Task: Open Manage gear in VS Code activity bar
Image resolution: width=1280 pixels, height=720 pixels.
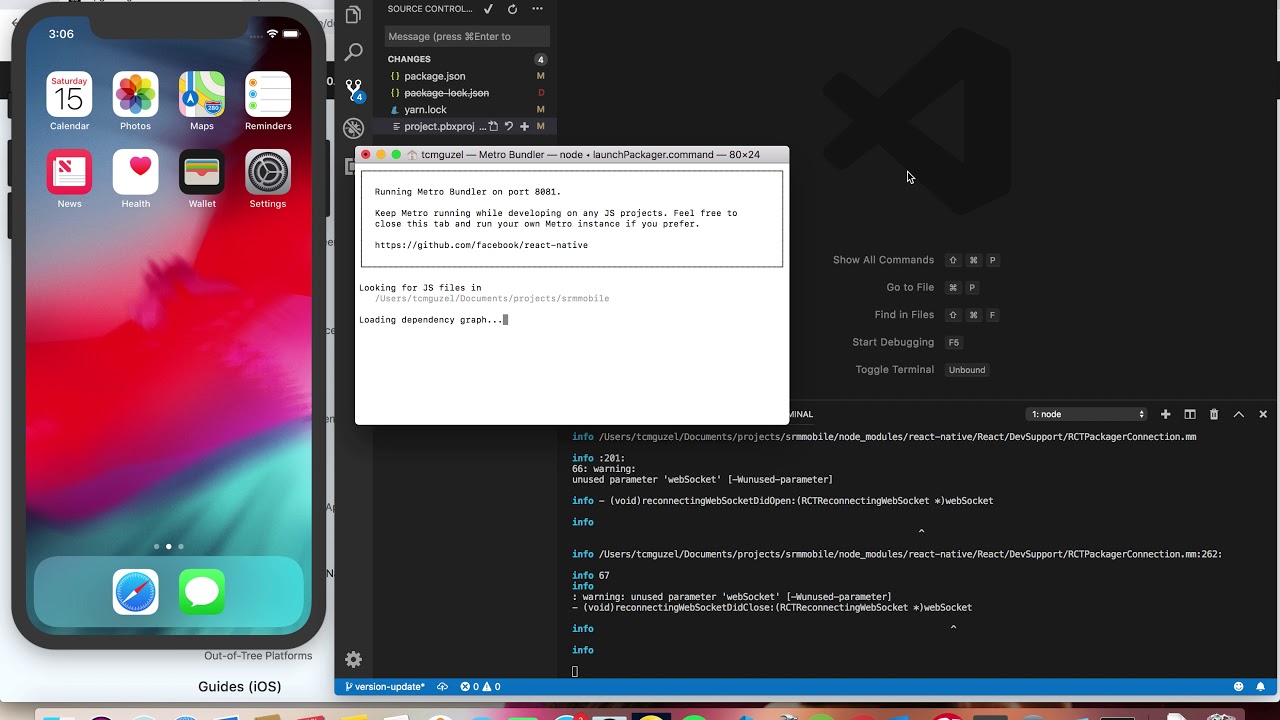Action: (353, 659)
